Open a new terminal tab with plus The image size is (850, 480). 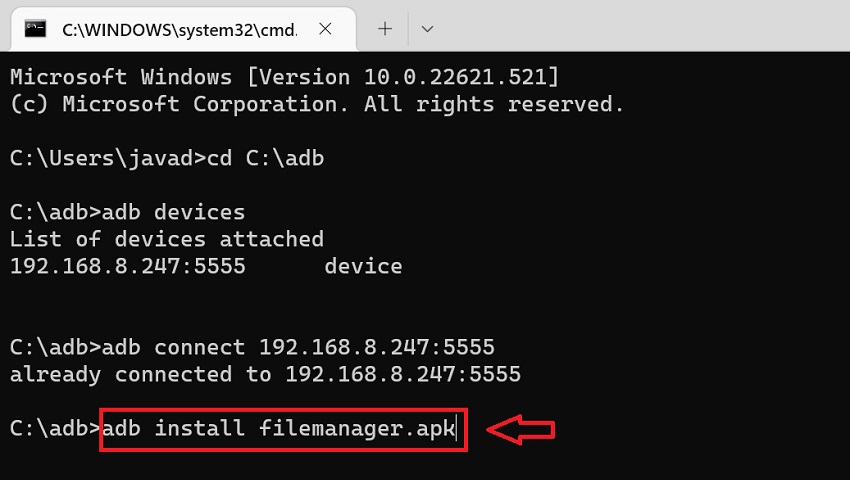pyautogui.click(x=385, y=29)
